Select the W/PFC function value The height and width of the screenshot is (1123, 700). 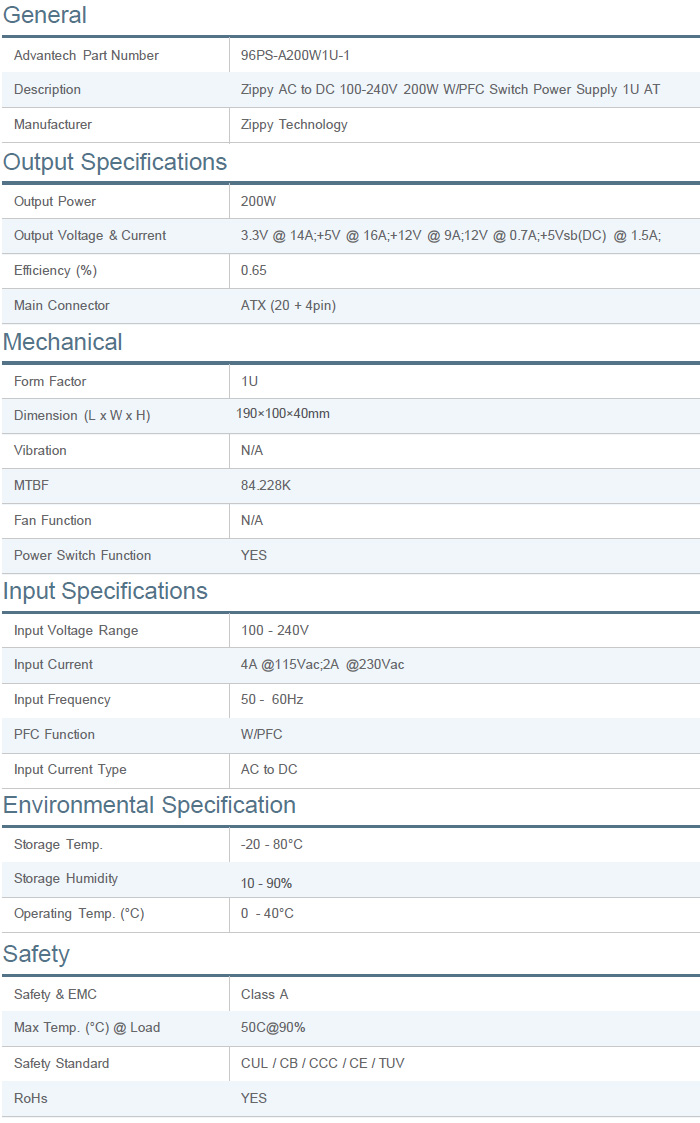coord(262,735)
